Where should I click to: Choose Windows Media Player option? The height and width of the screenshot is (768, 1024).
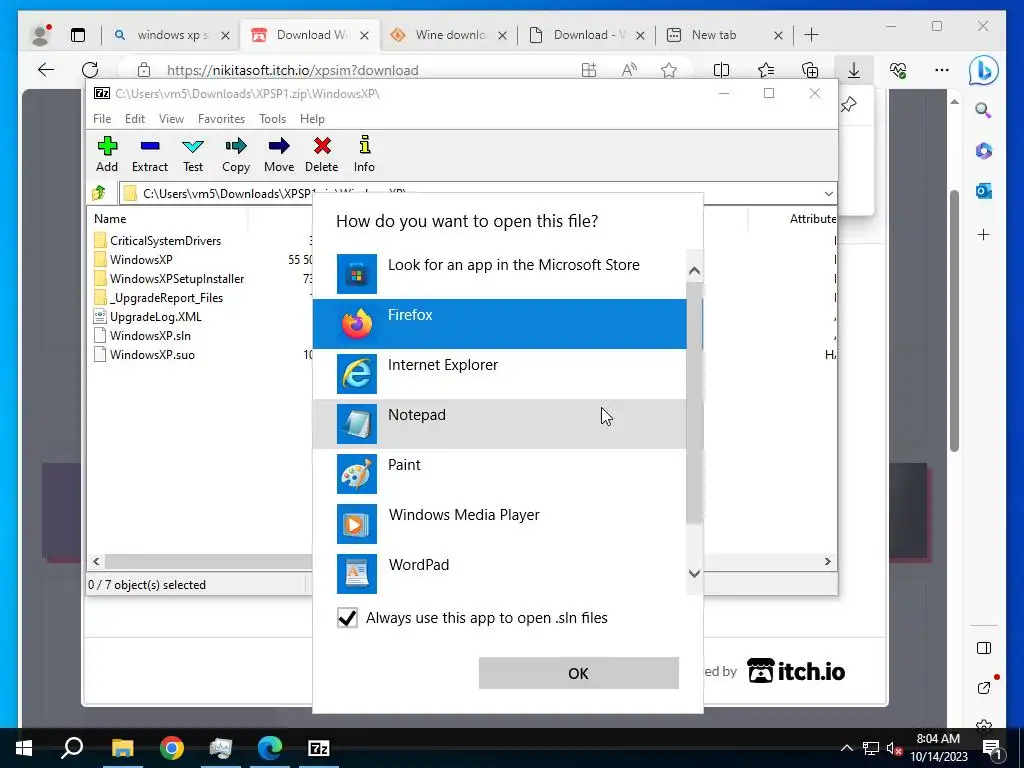[500, 524]
